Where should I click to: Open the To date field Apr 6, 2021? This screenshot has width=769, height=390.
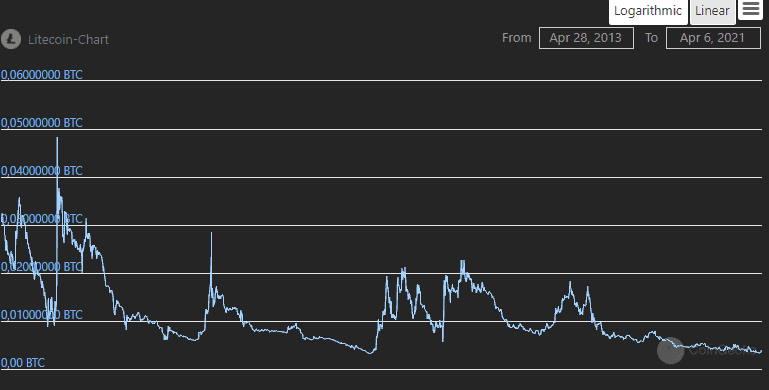(x=713, y=38)
